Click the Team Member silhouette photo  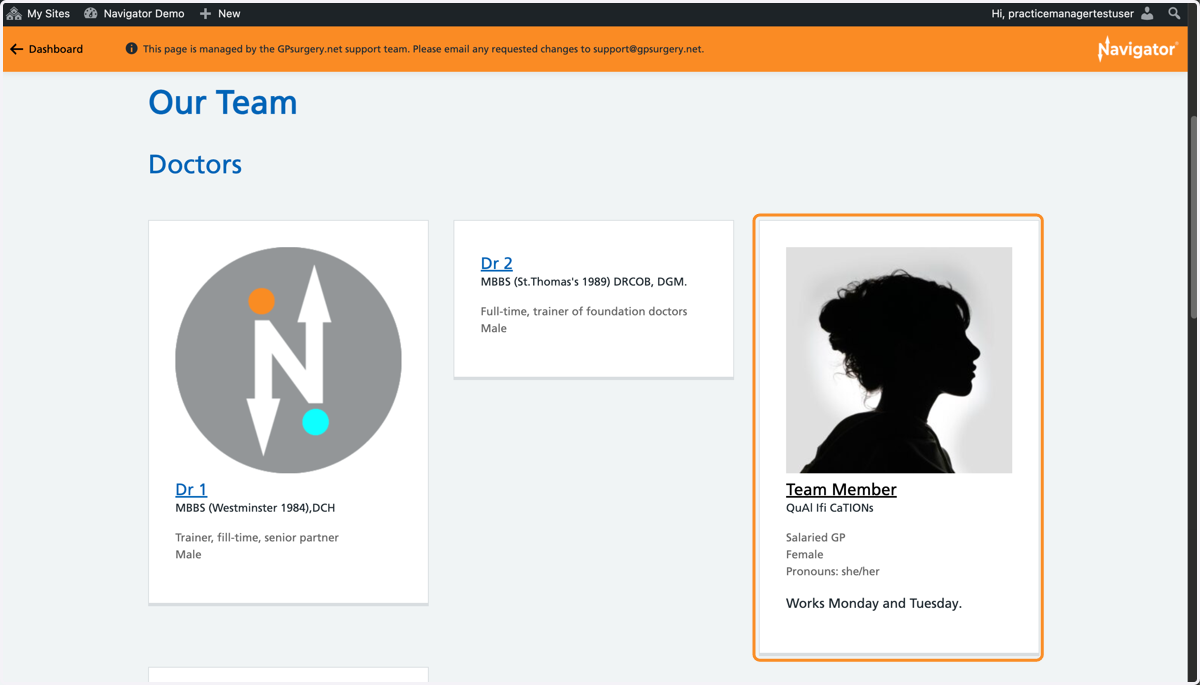(x=899, y=360)
